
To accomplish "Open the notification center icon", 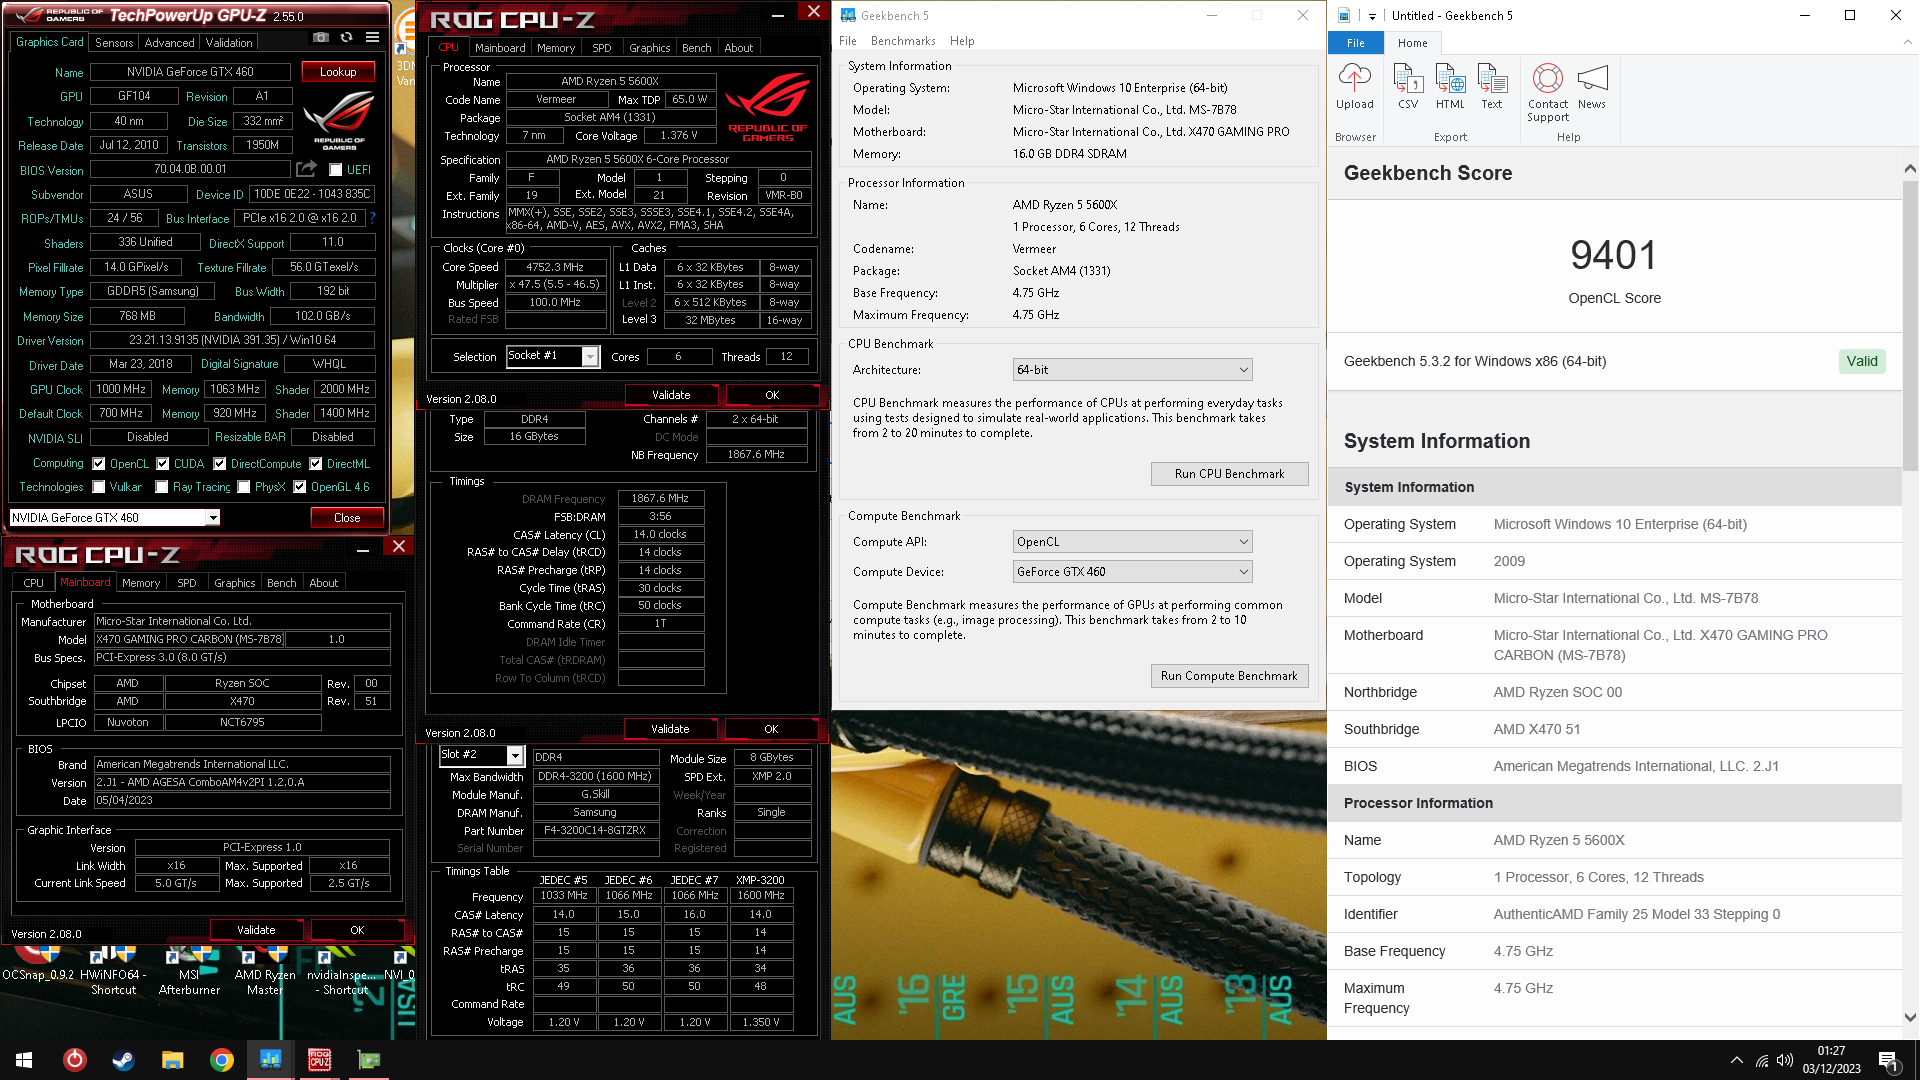I will point(1888,1060).
